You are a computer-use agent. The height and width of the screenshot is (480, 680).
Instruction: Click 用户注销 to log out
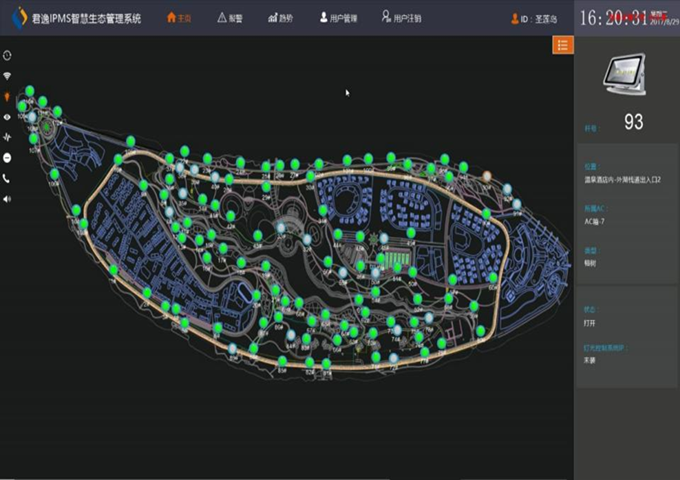click(401, 18)
